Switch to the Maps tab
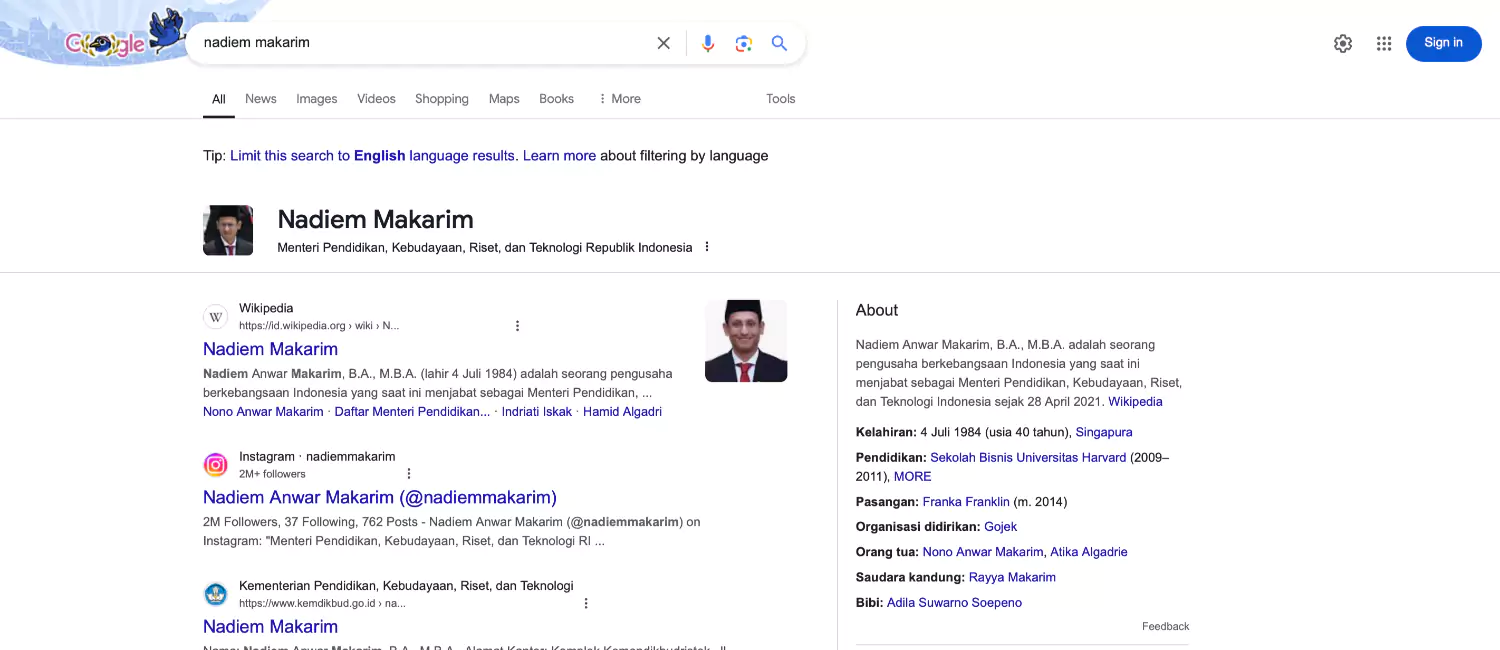The image size is (1500, 650). click(504, 99)
